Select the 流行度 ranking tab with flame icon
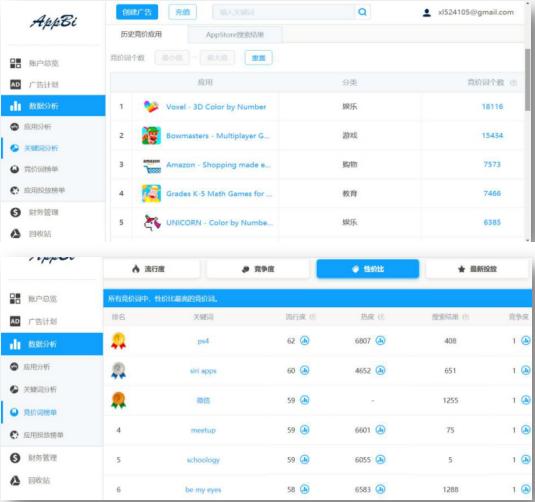This screenshot has width=535, height=502. coord(152,269)
